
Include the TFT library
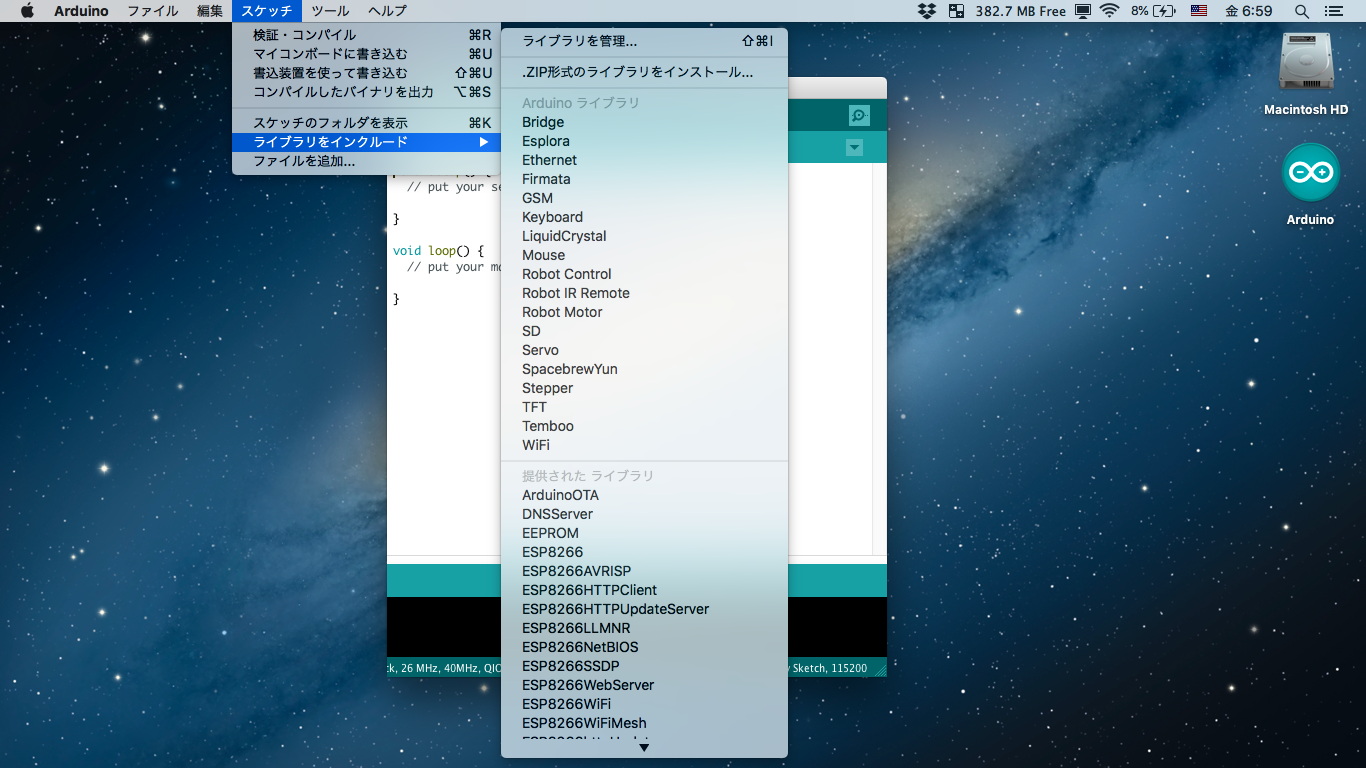644,407
